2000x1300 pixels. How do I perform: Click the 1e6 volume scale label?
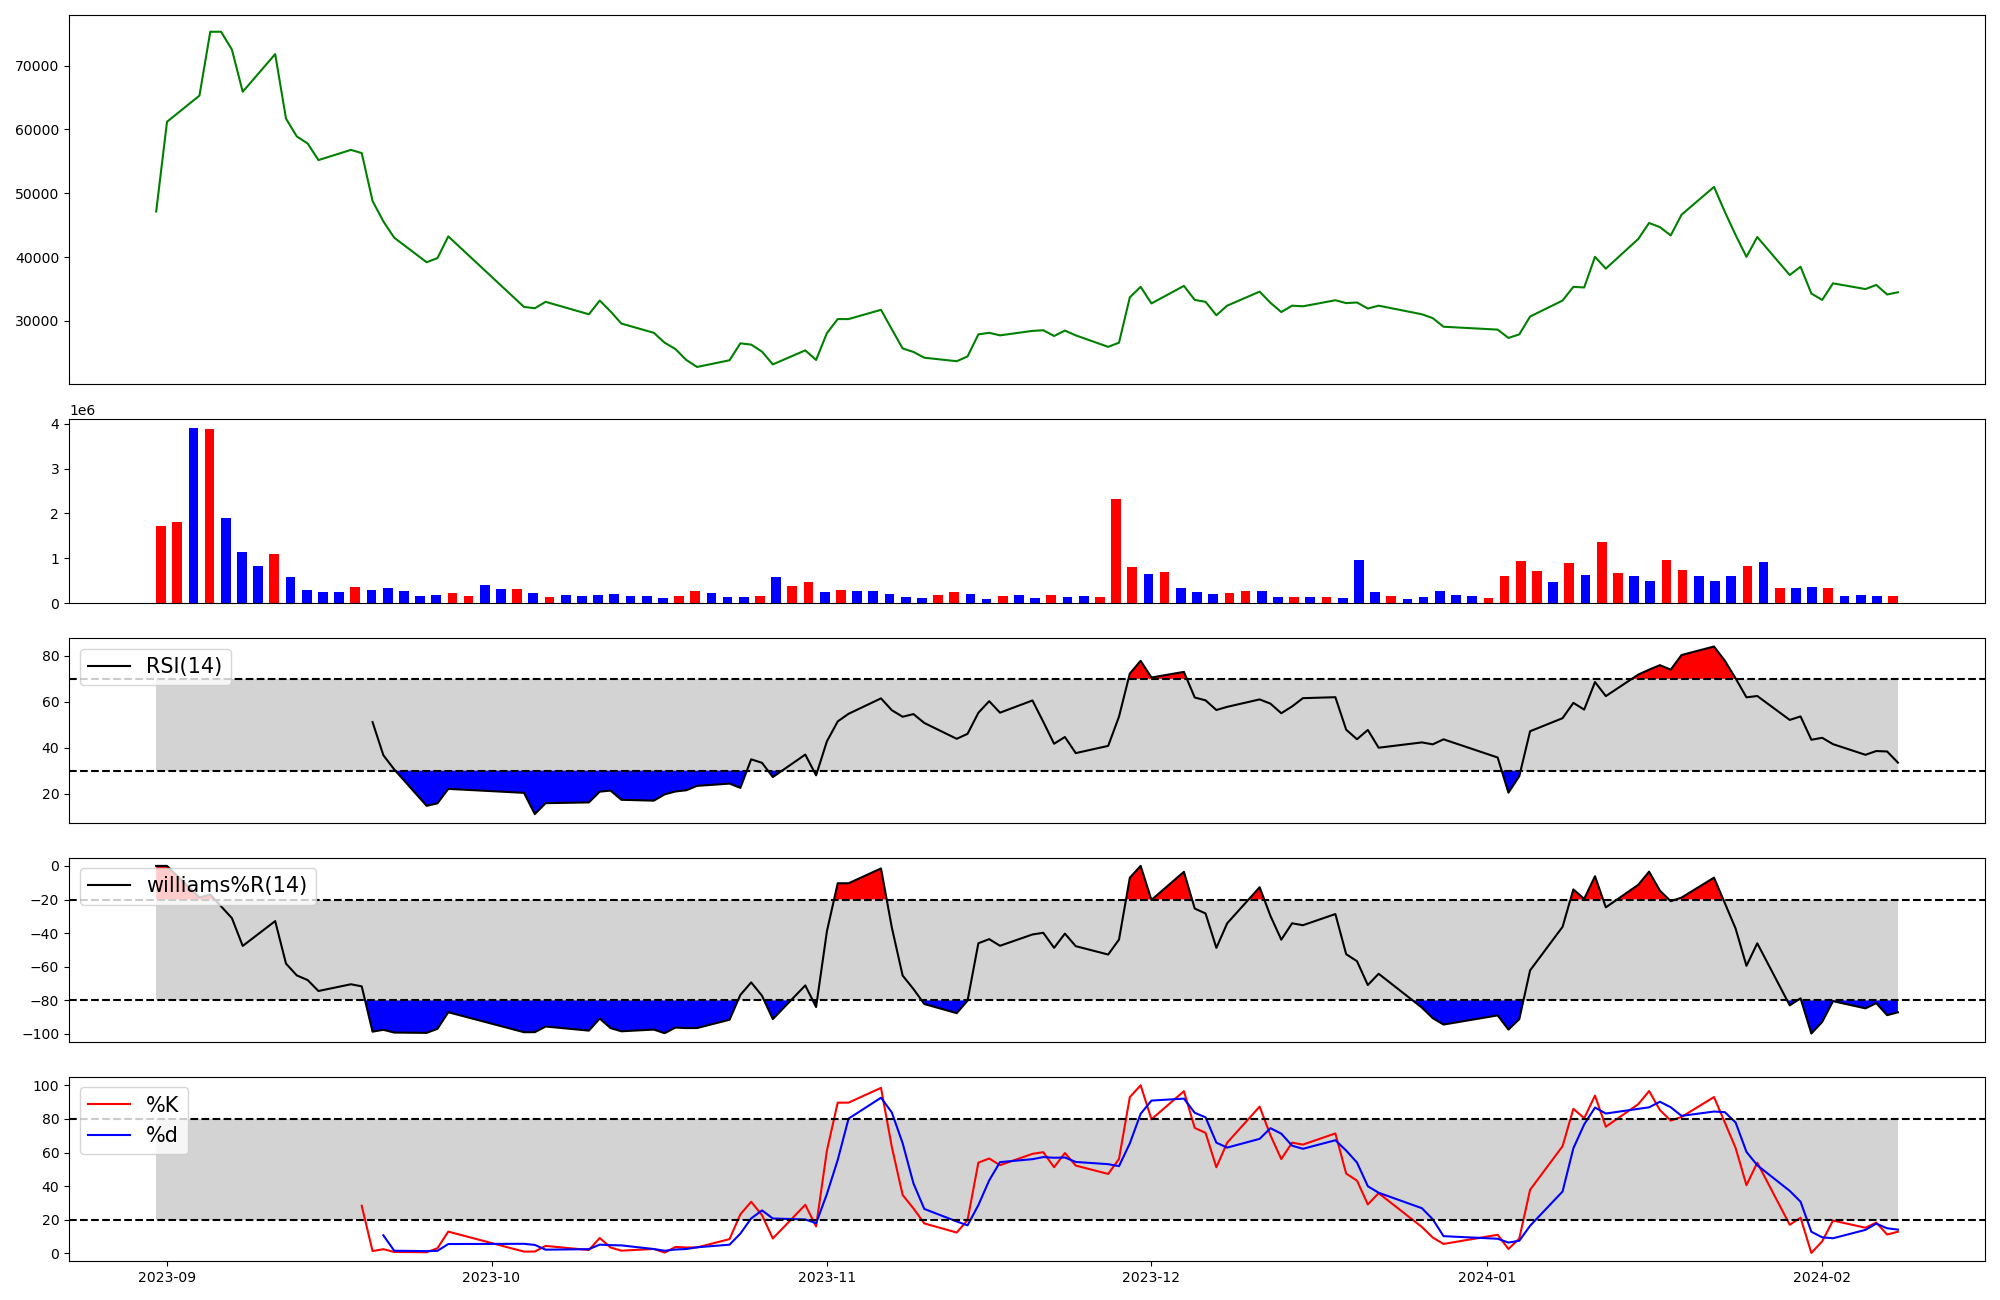pos(82,411)
